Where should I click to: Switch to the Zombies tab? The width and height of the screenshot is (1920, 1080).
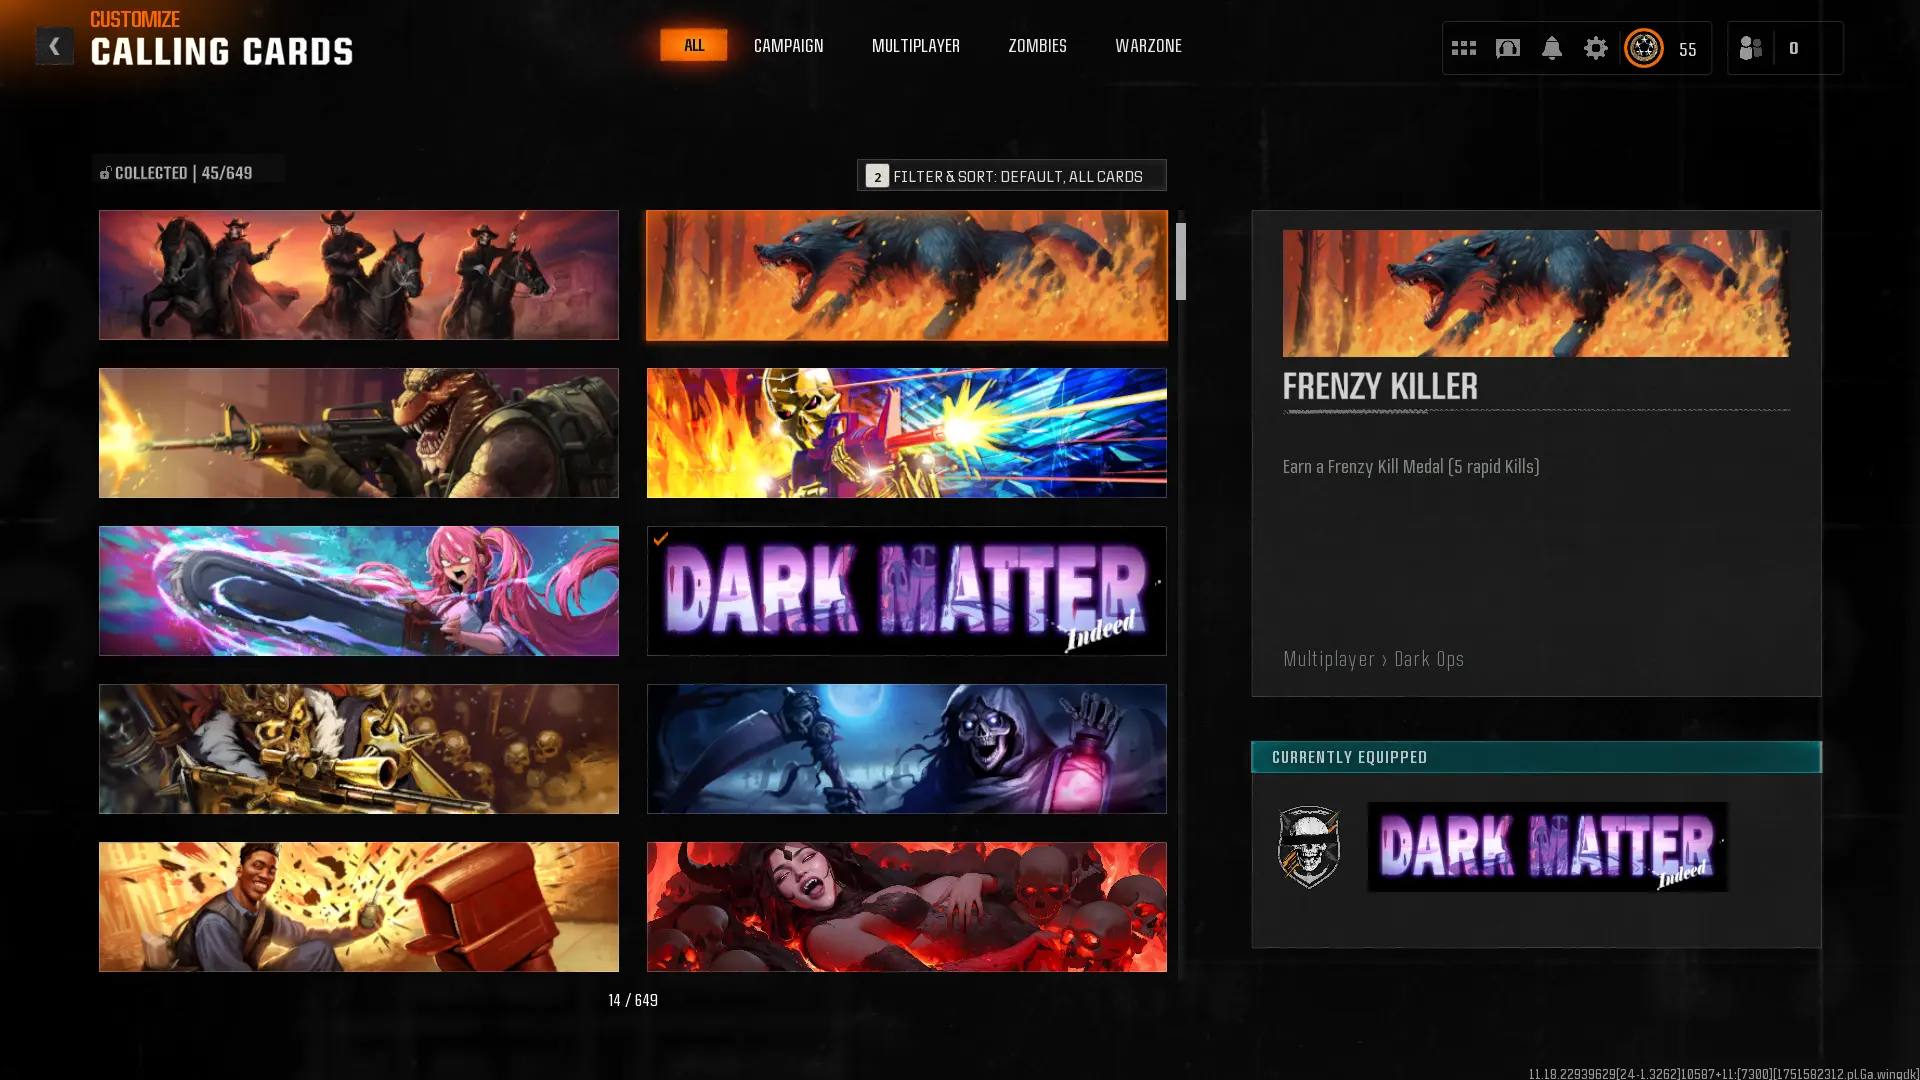[x=1037, y=46]
